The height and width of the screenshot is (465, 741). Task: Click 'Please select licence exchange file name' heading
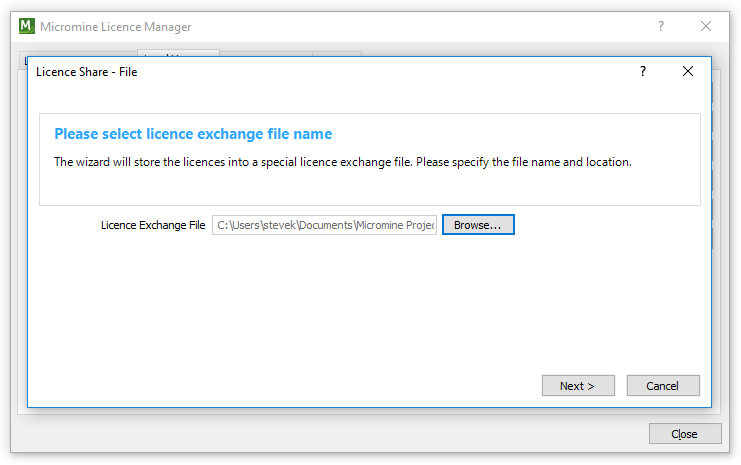(x=193, y=134)
